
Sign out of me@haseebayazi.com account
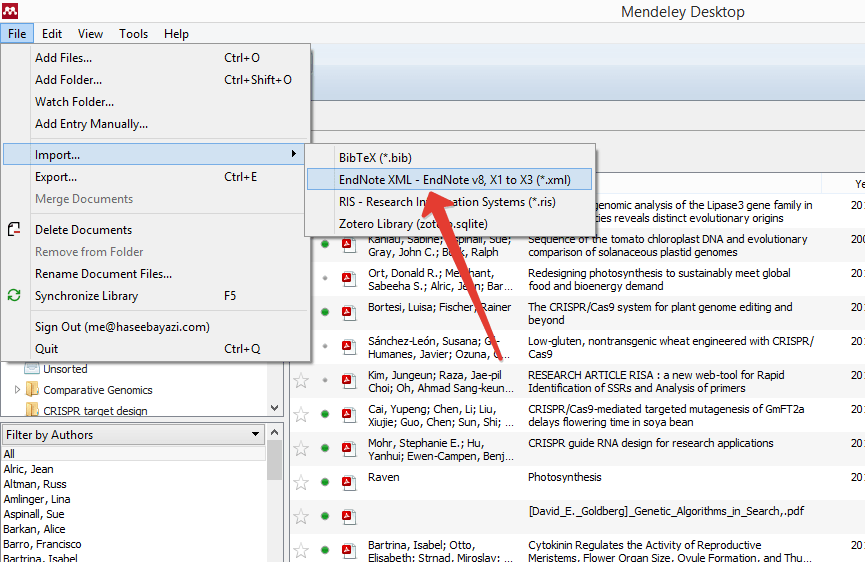[156, 327]
